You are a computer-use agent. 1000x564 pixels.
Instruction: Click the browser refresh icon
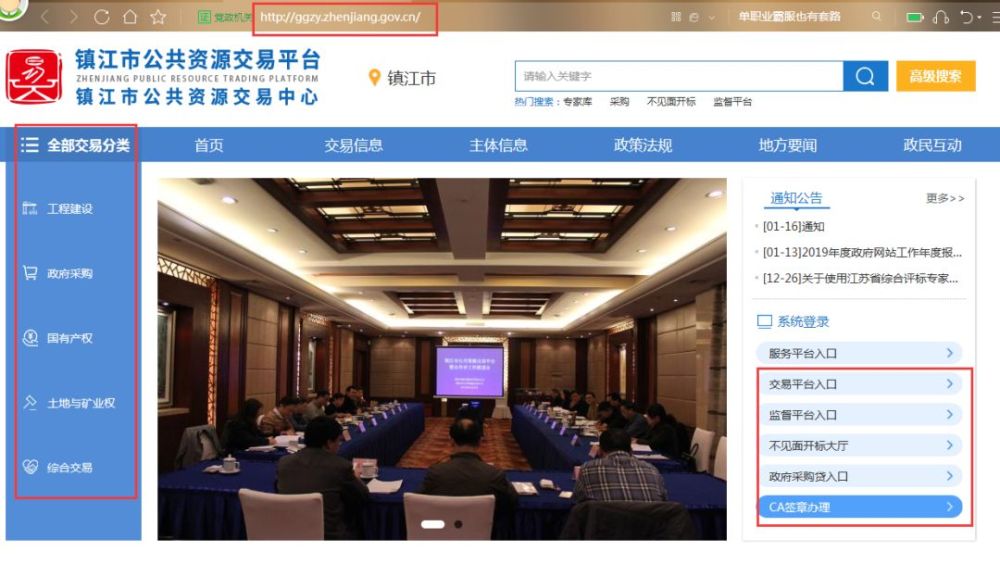[101, 17]
